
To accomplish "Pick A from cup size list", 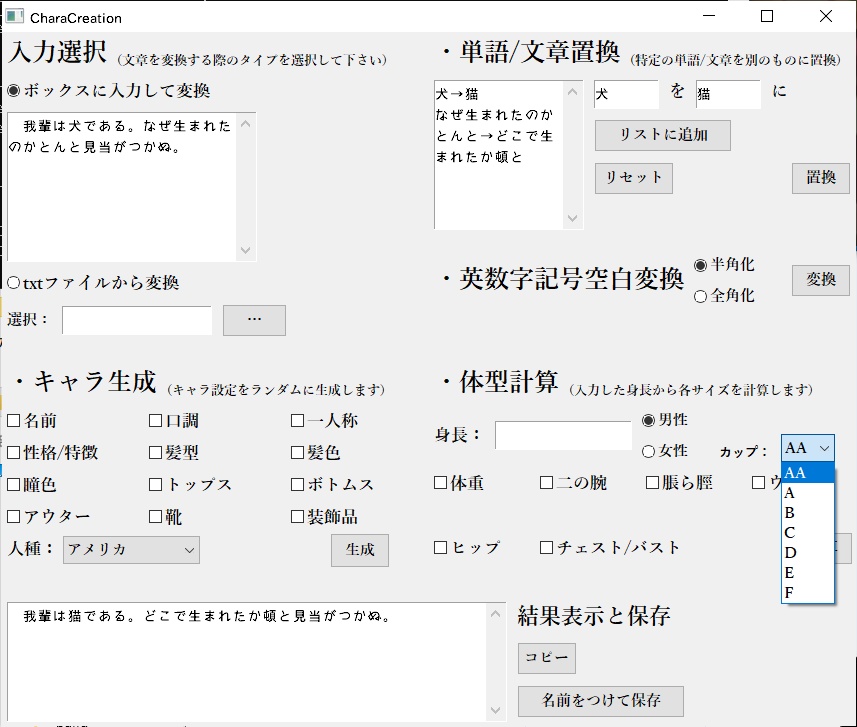I will click(808, 493).
